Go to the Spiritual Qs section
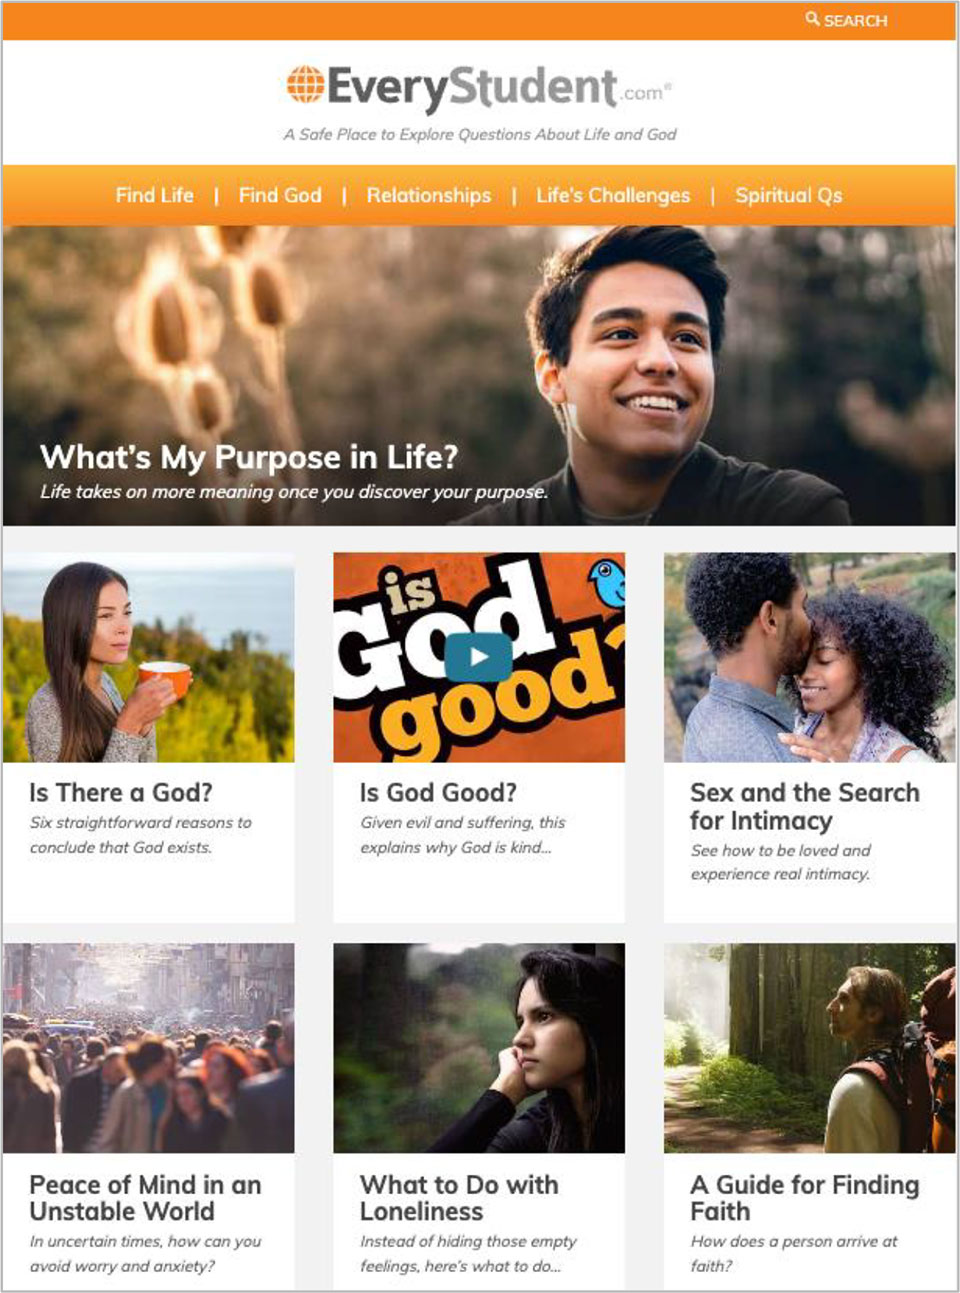The height and width of the screenshot is (1293, 960). (x=789, y=195)
